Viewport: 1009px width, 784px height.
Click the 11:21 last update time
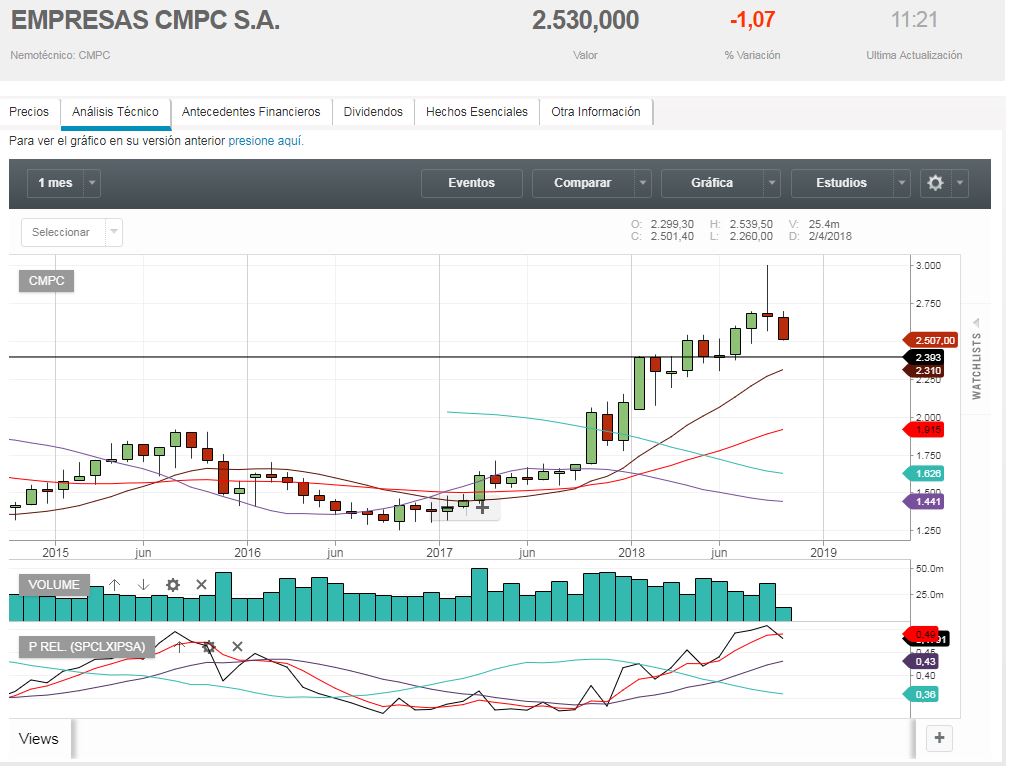914,20
